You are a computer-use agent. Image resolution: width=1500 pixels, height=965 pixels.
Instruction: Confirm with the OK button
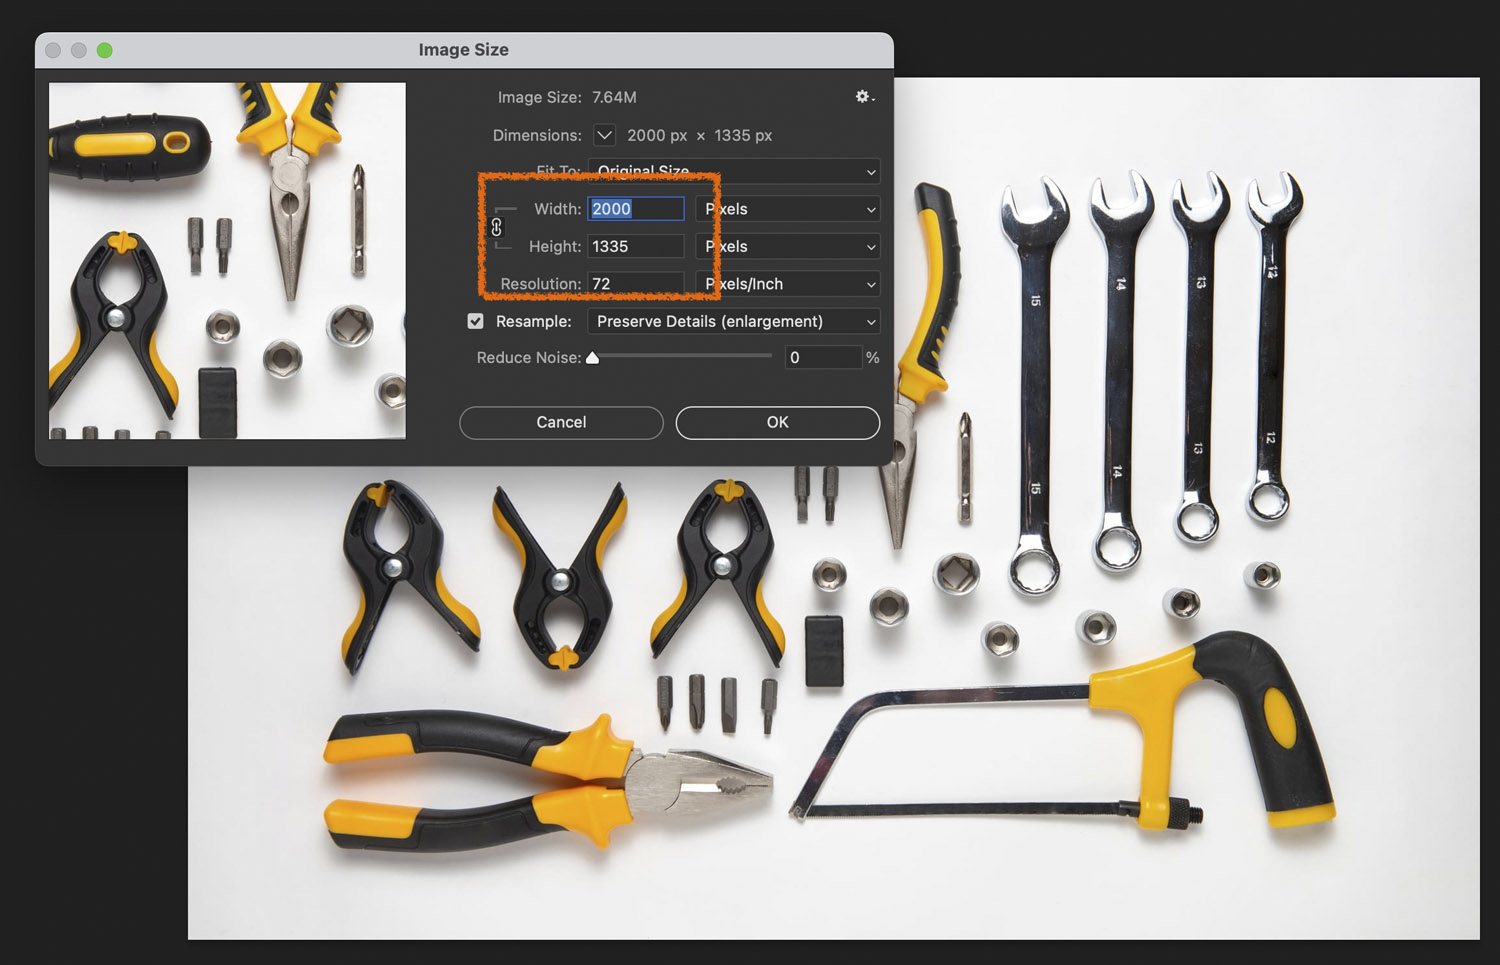(778, 422)
